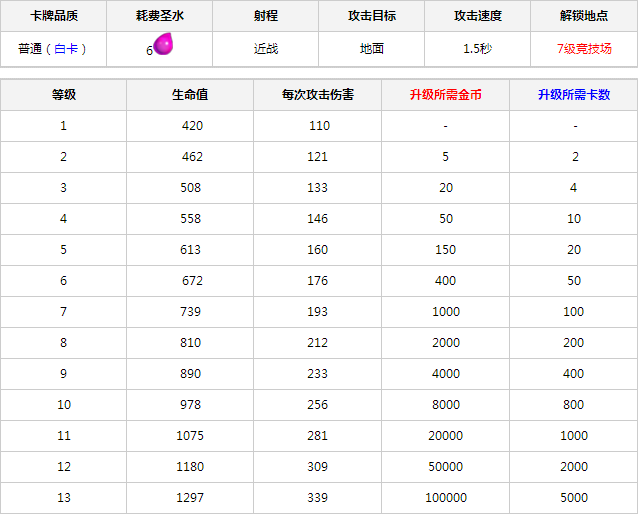Click level 4 health value 558
This screenshot has height=514, width=638.
[190, 219]
